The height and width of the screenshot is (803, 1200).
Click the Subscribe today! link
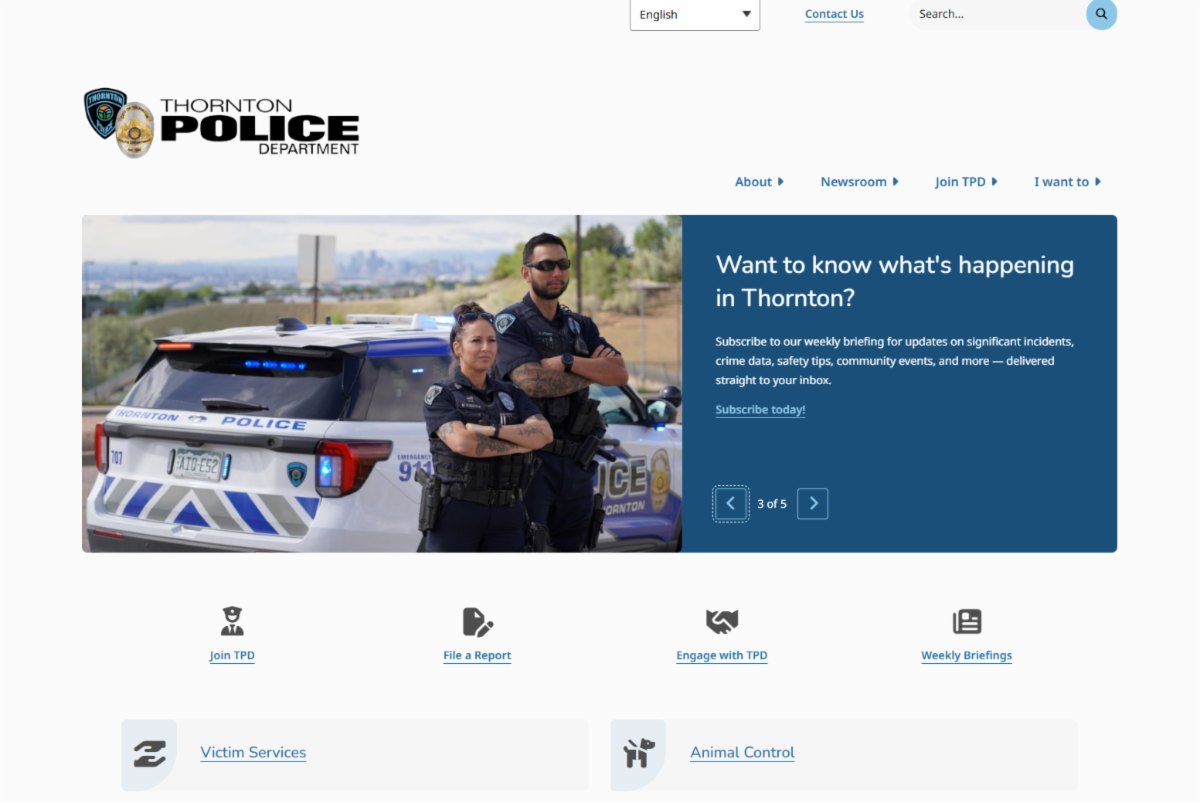(760, 410)
